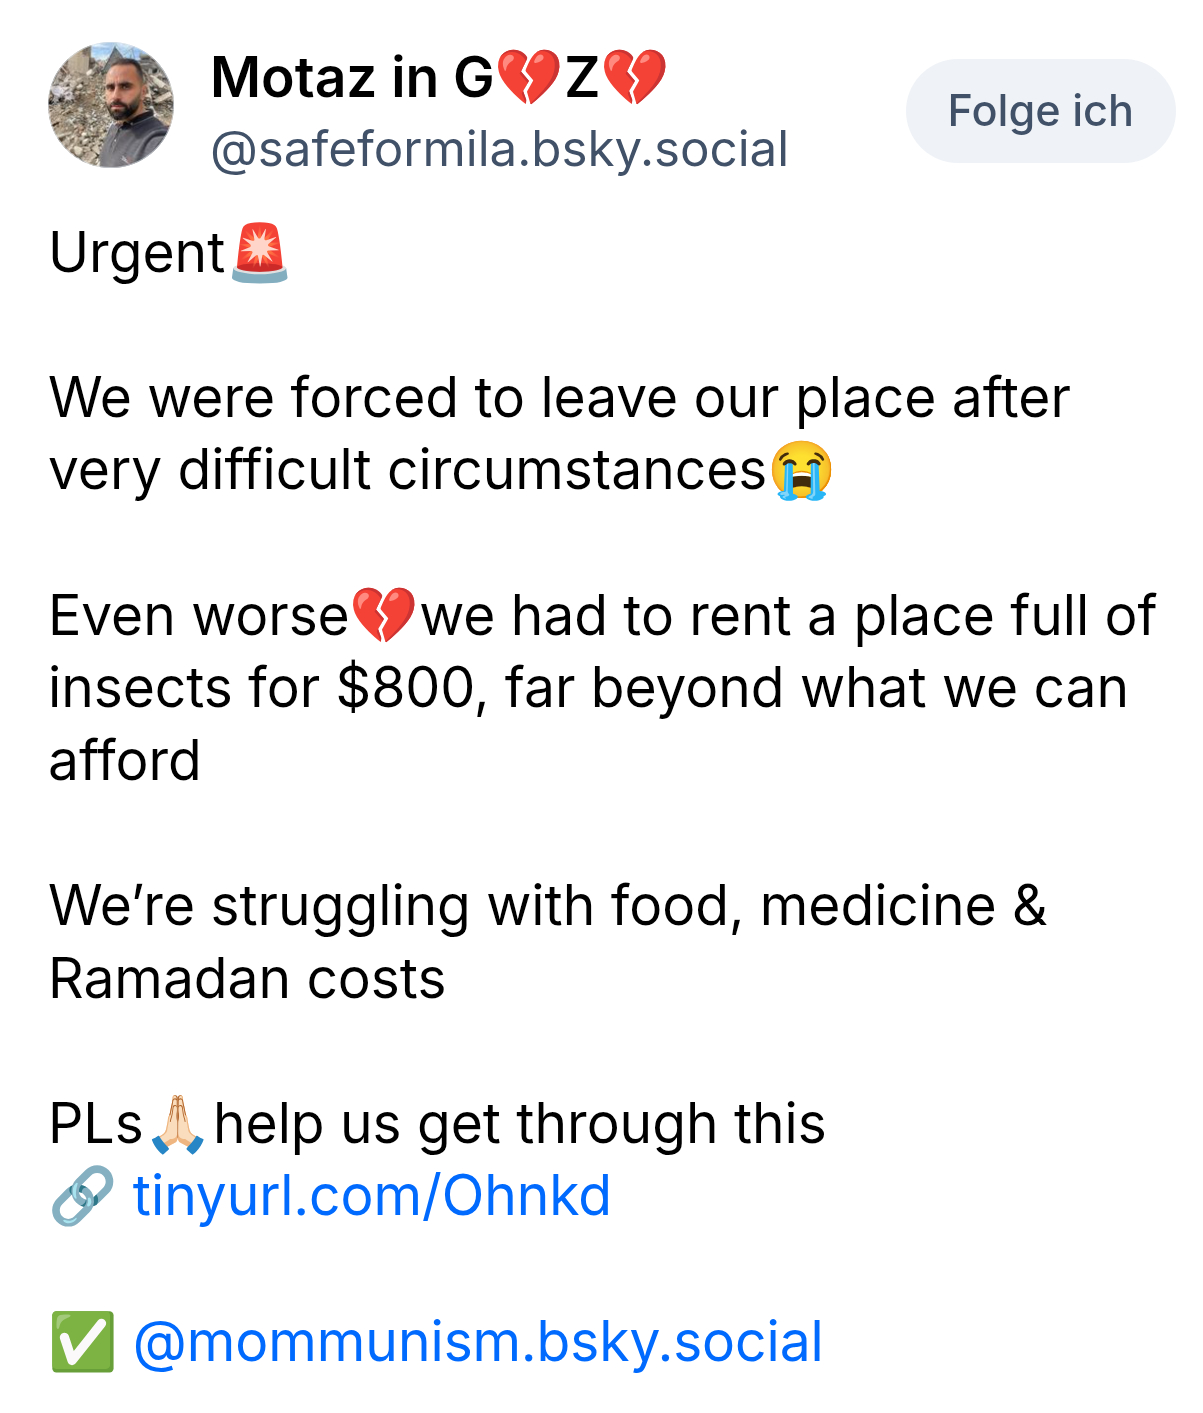
Task: Click the 'help us get through this' text
Action: point(519,1124)
